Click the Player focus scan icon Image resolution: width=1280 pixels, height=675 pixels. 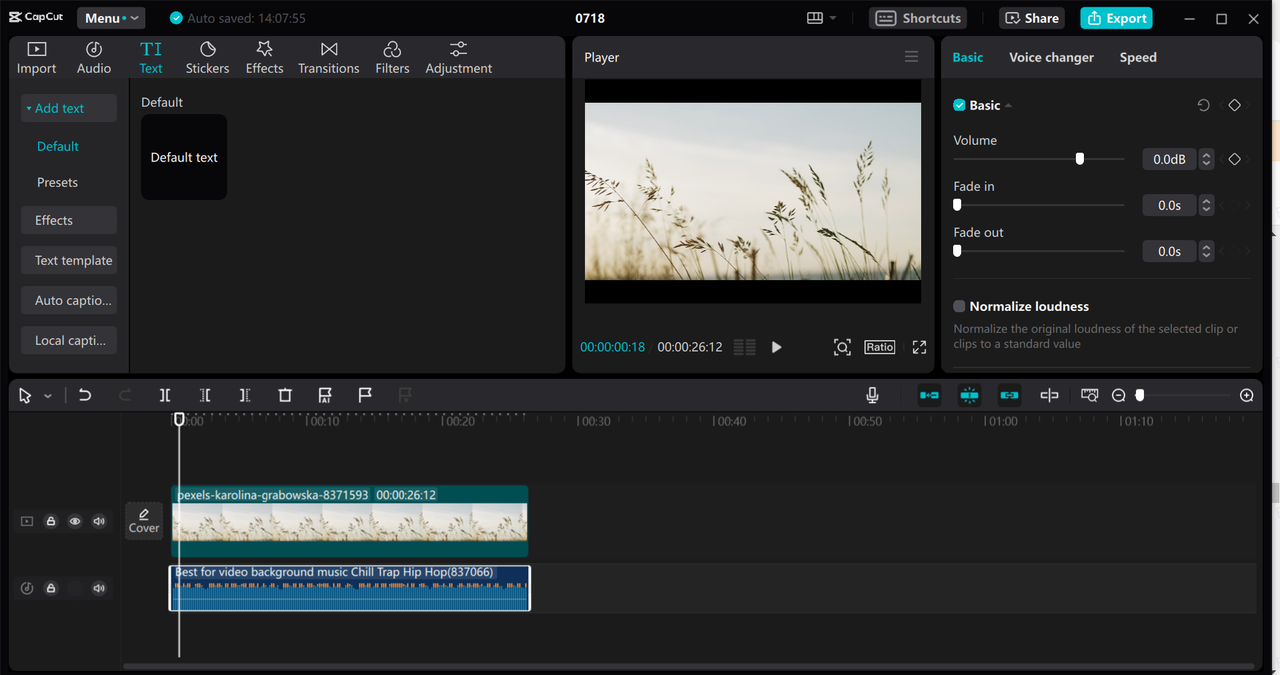[x=842, y=347]
